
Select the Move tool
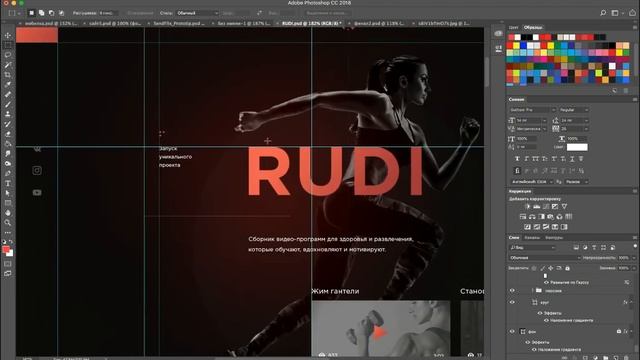click(x=8, y=36)
